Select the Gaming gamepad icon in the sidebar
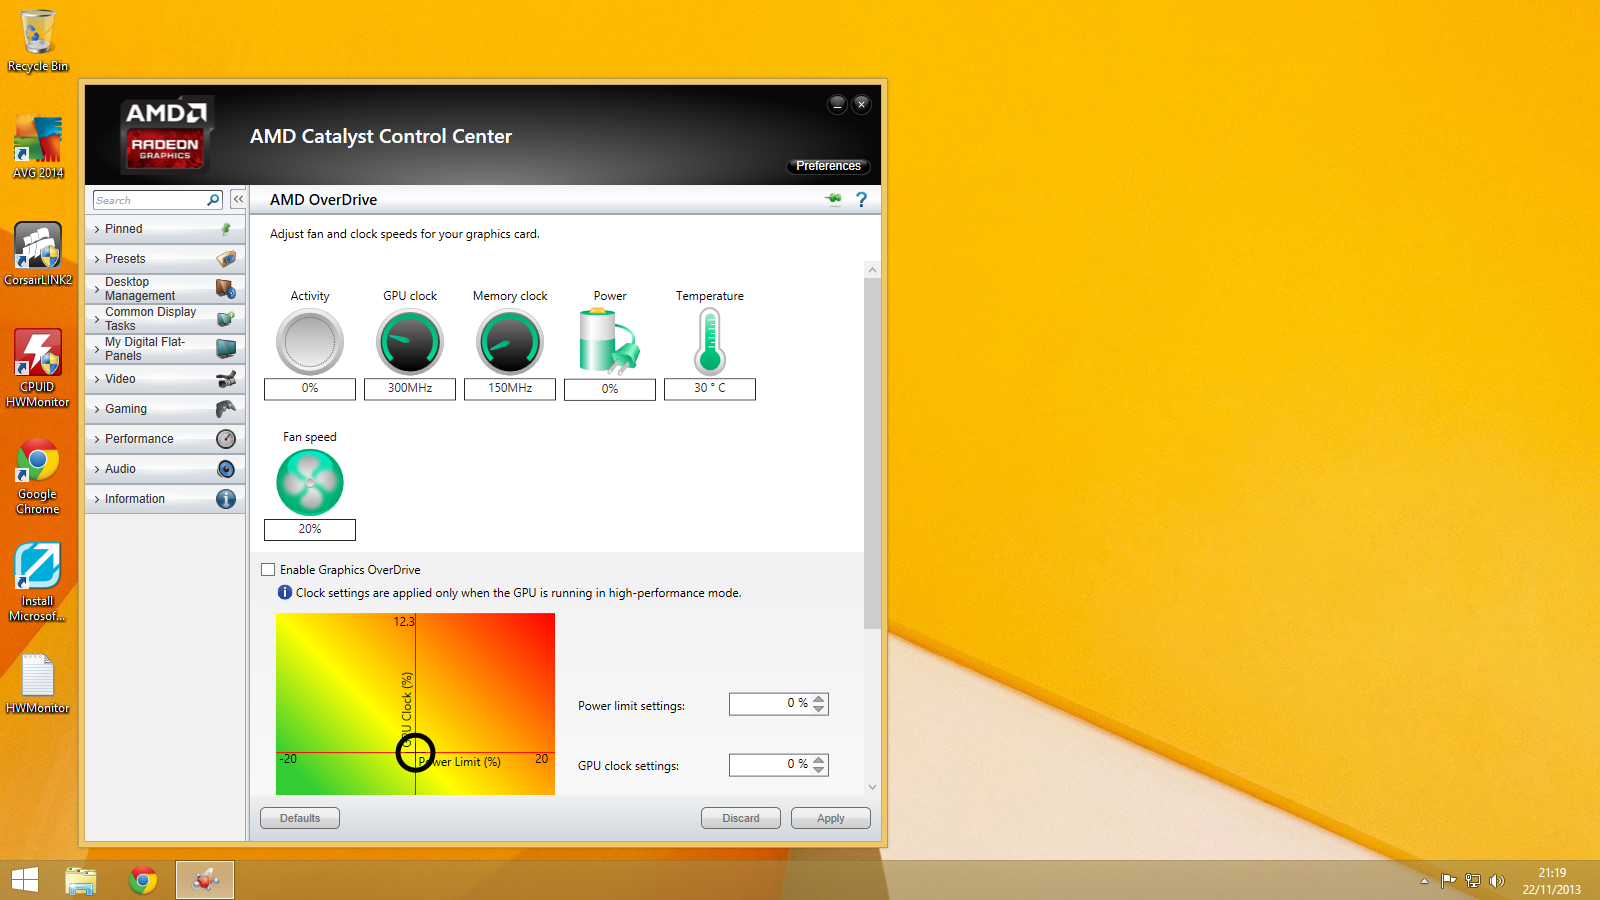 coord(226,408)
